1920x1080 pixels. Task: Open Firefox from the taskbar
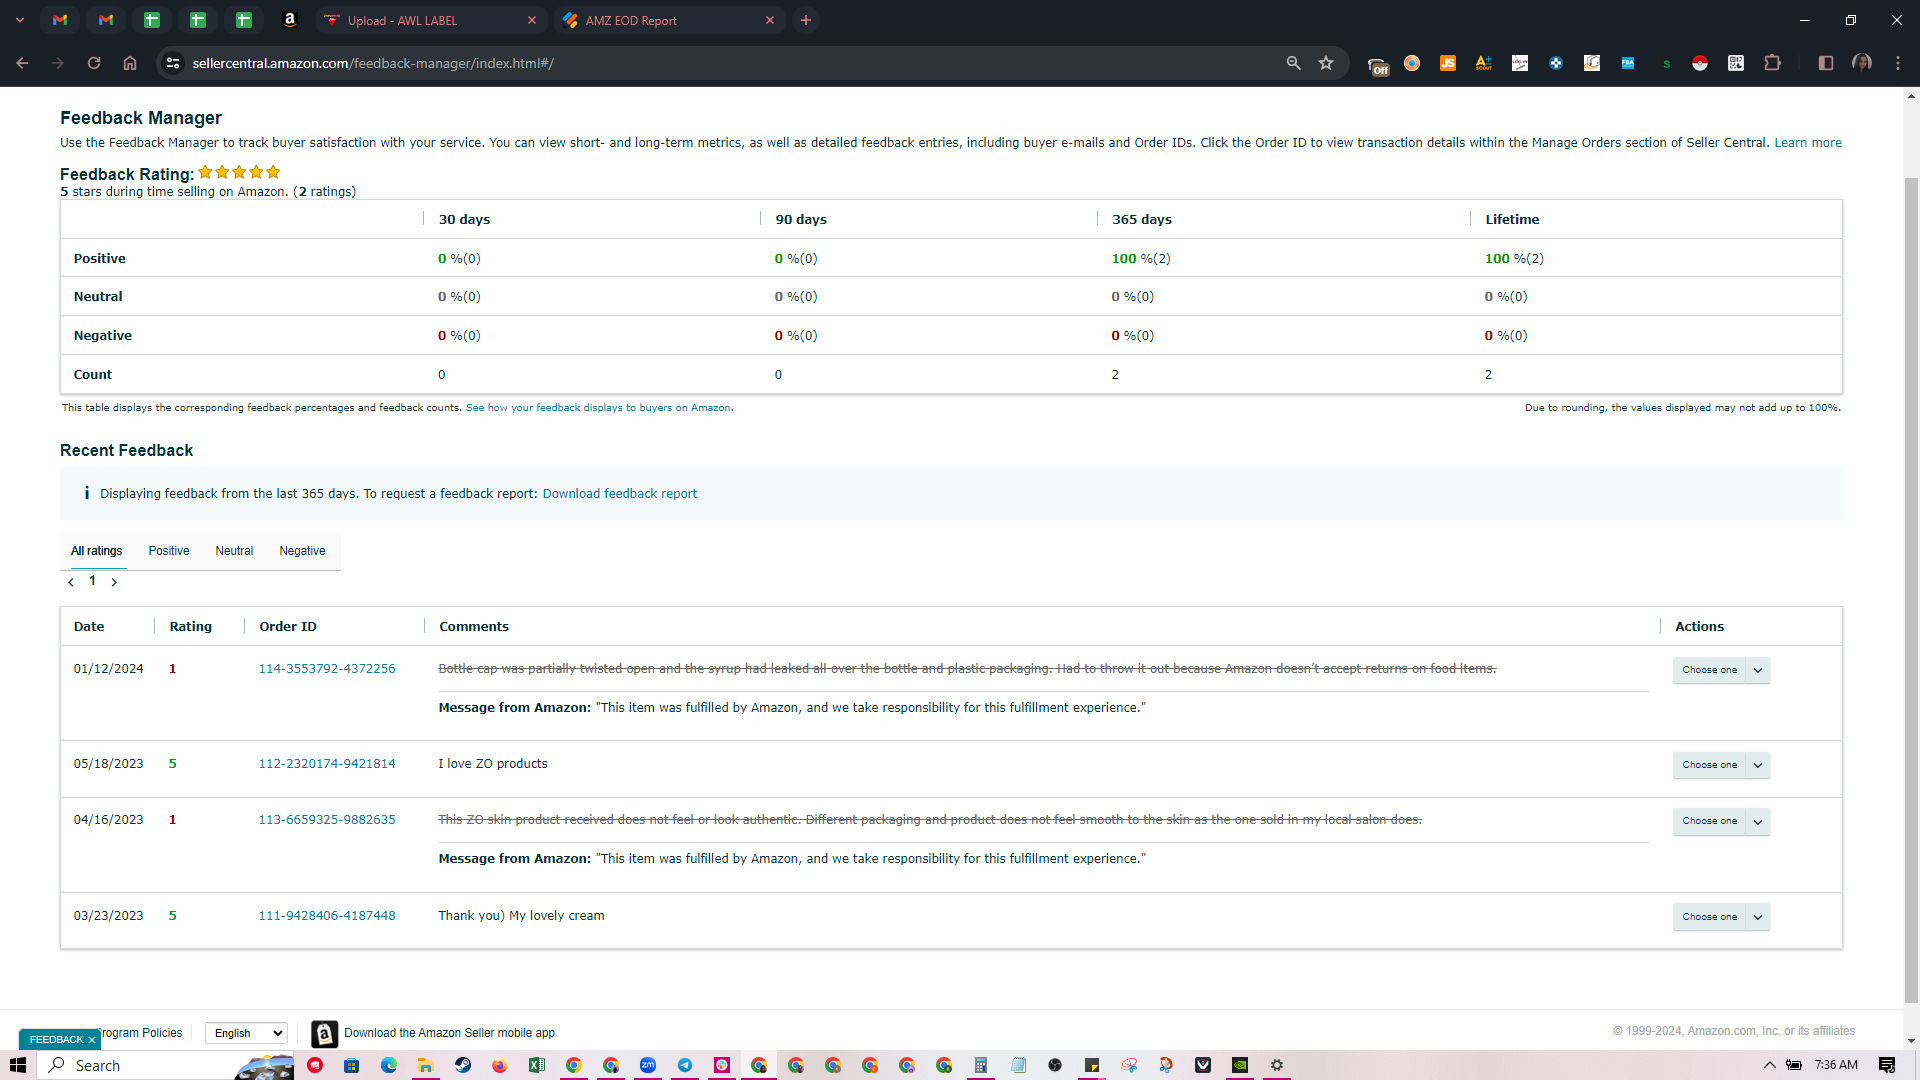(x=500, y=1065)
